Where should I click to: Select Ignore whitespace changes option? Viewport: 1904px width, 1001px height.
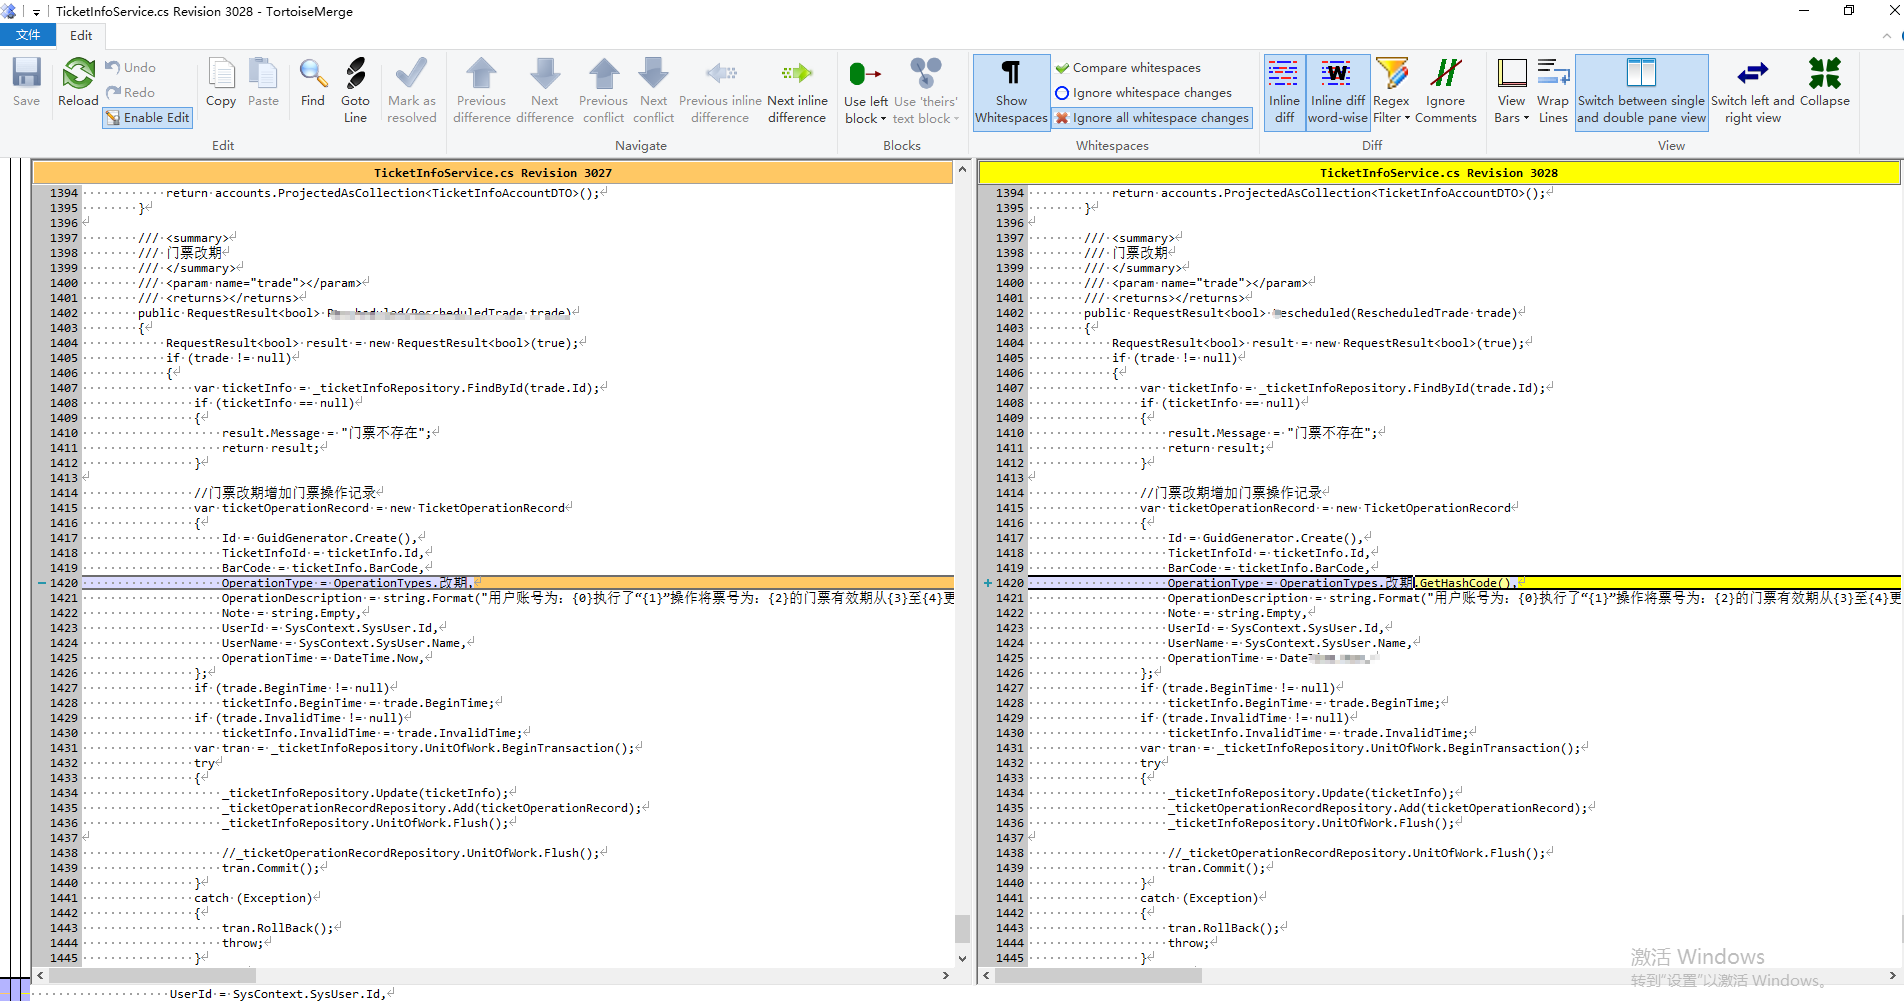point(1144,92)
